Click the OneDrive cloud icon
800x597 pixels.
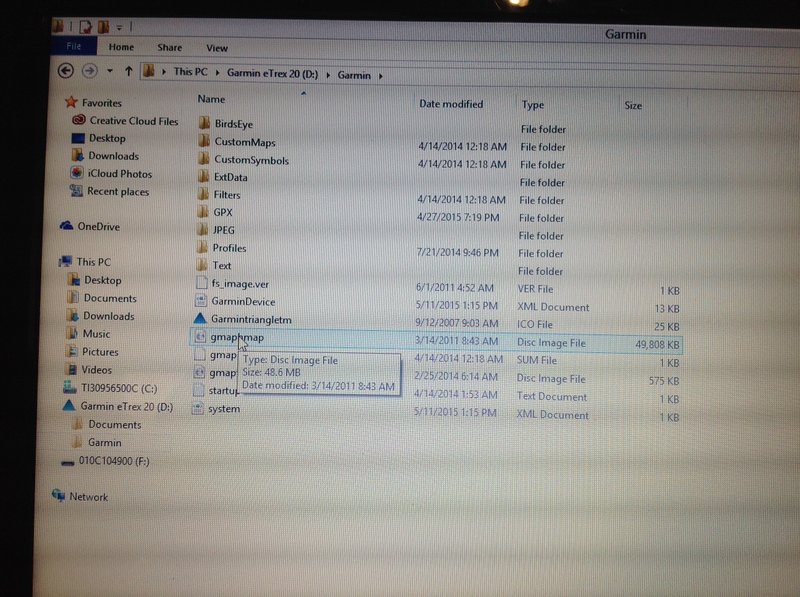(66, 226)
